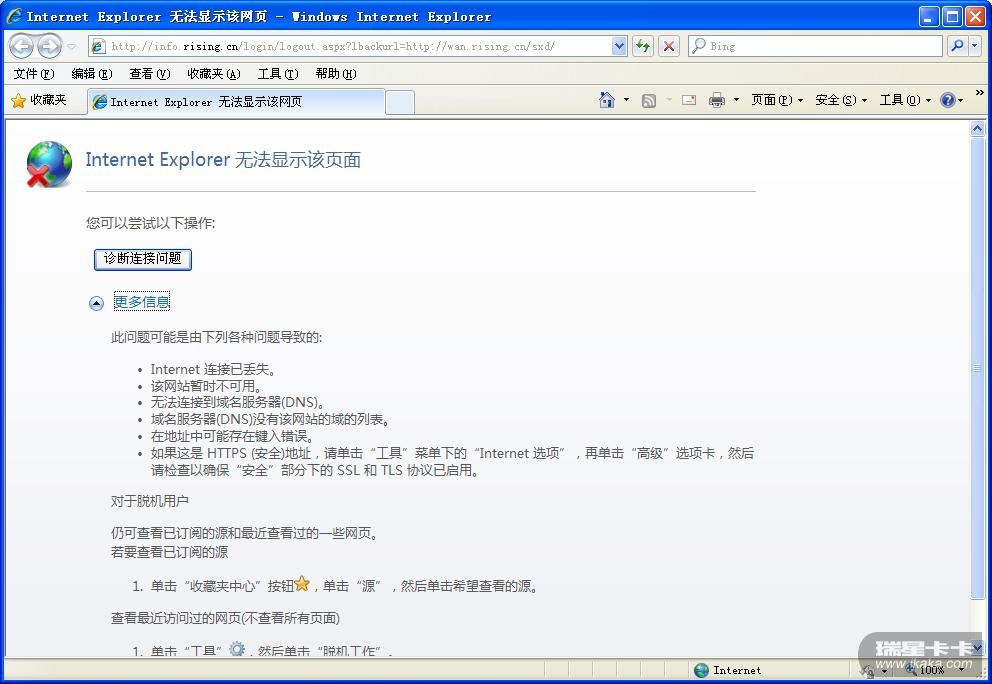The width and height of the screenshot is (992, 684).
Task: Click the 收藏夹 favorites star button
Action: pos(39,100)
